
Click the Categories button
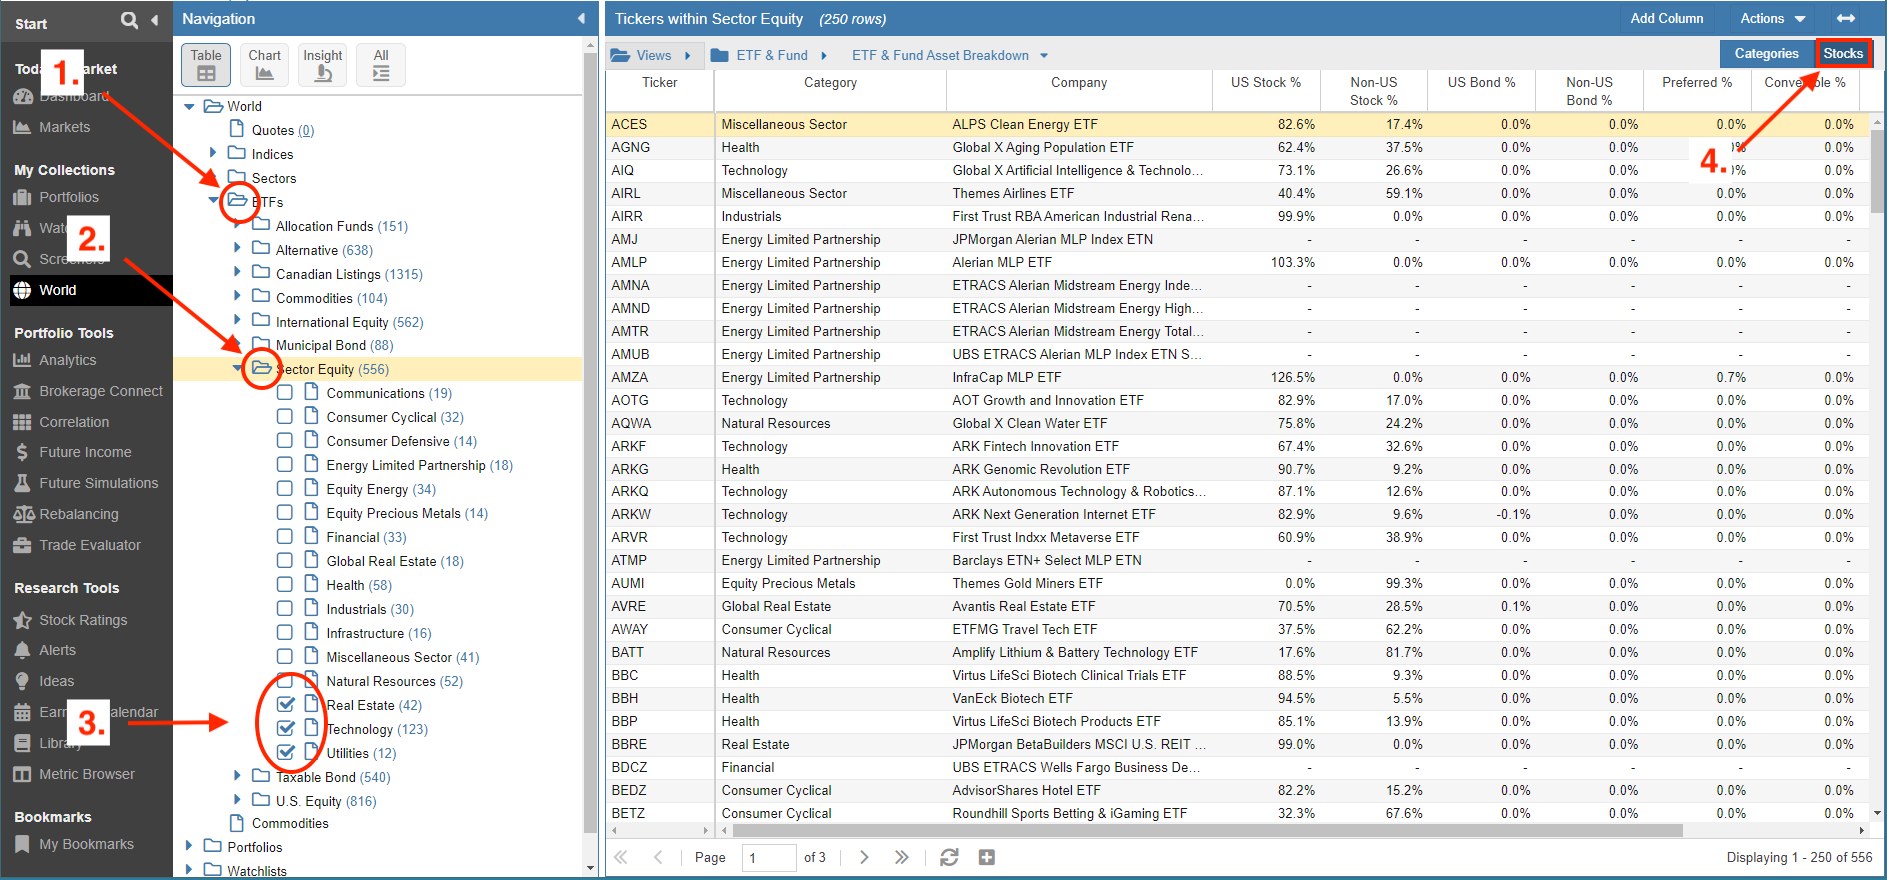1766,54
